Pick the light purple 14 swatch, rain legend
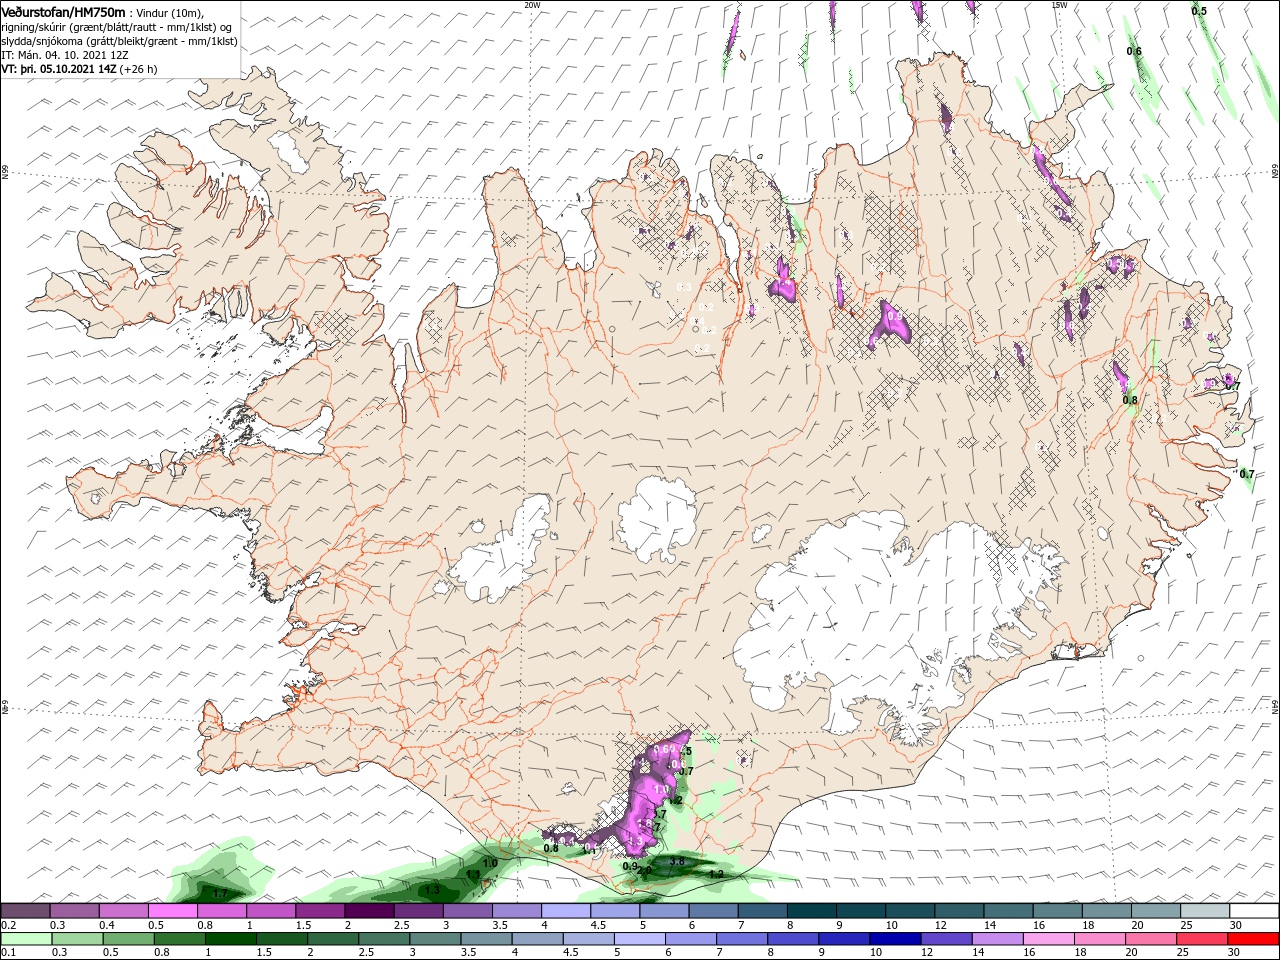Viewport: 1280px width, 960px height. tap(998, 939)
